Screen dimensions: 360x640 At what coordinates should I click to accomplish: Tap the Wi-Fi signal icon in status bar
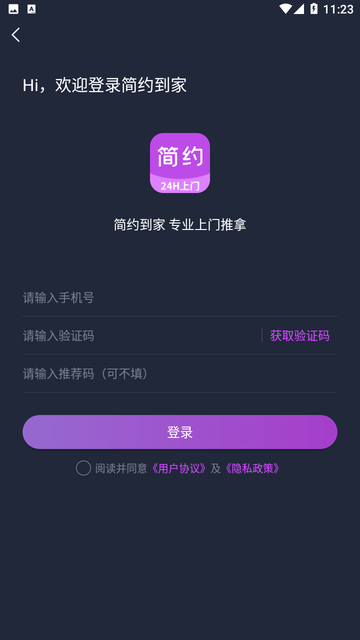(285, 9)
